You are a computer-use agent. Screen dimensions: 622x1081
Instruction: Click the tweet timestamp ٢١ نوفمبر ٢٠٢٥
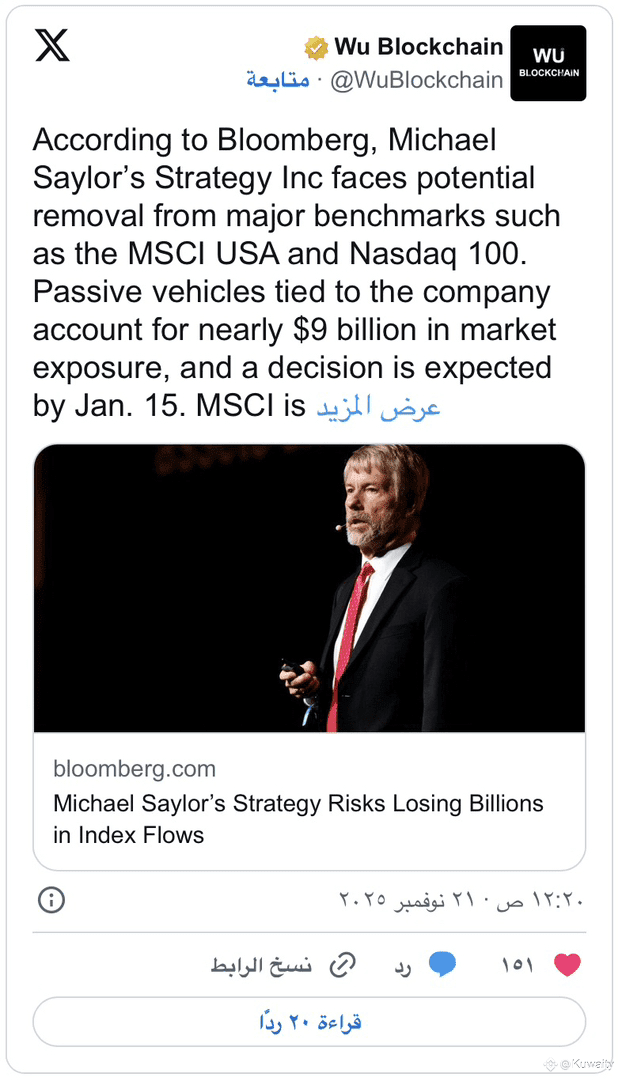click(459, 900)
